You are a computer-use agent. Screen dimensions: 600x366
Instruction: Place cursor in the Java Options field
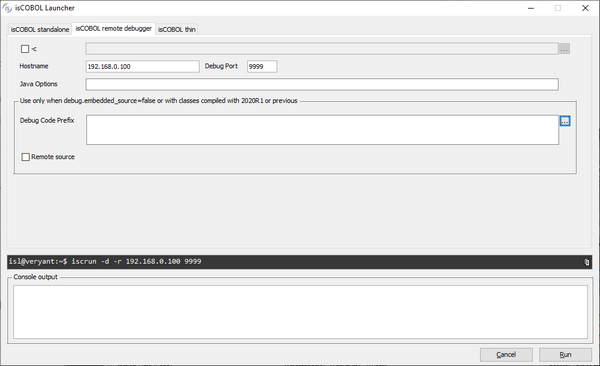point(322,84)
